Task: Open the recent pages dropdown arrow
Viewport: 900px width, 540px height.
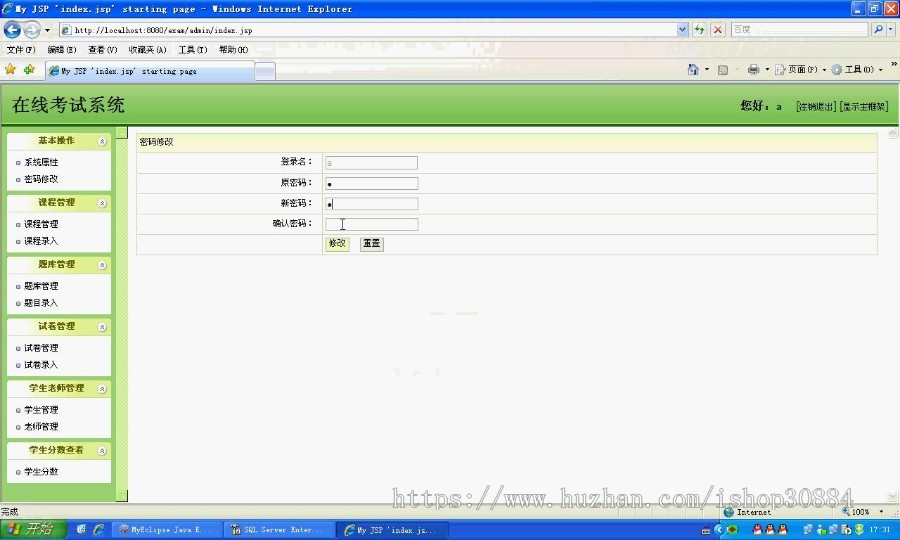Action: coord(47,30)
